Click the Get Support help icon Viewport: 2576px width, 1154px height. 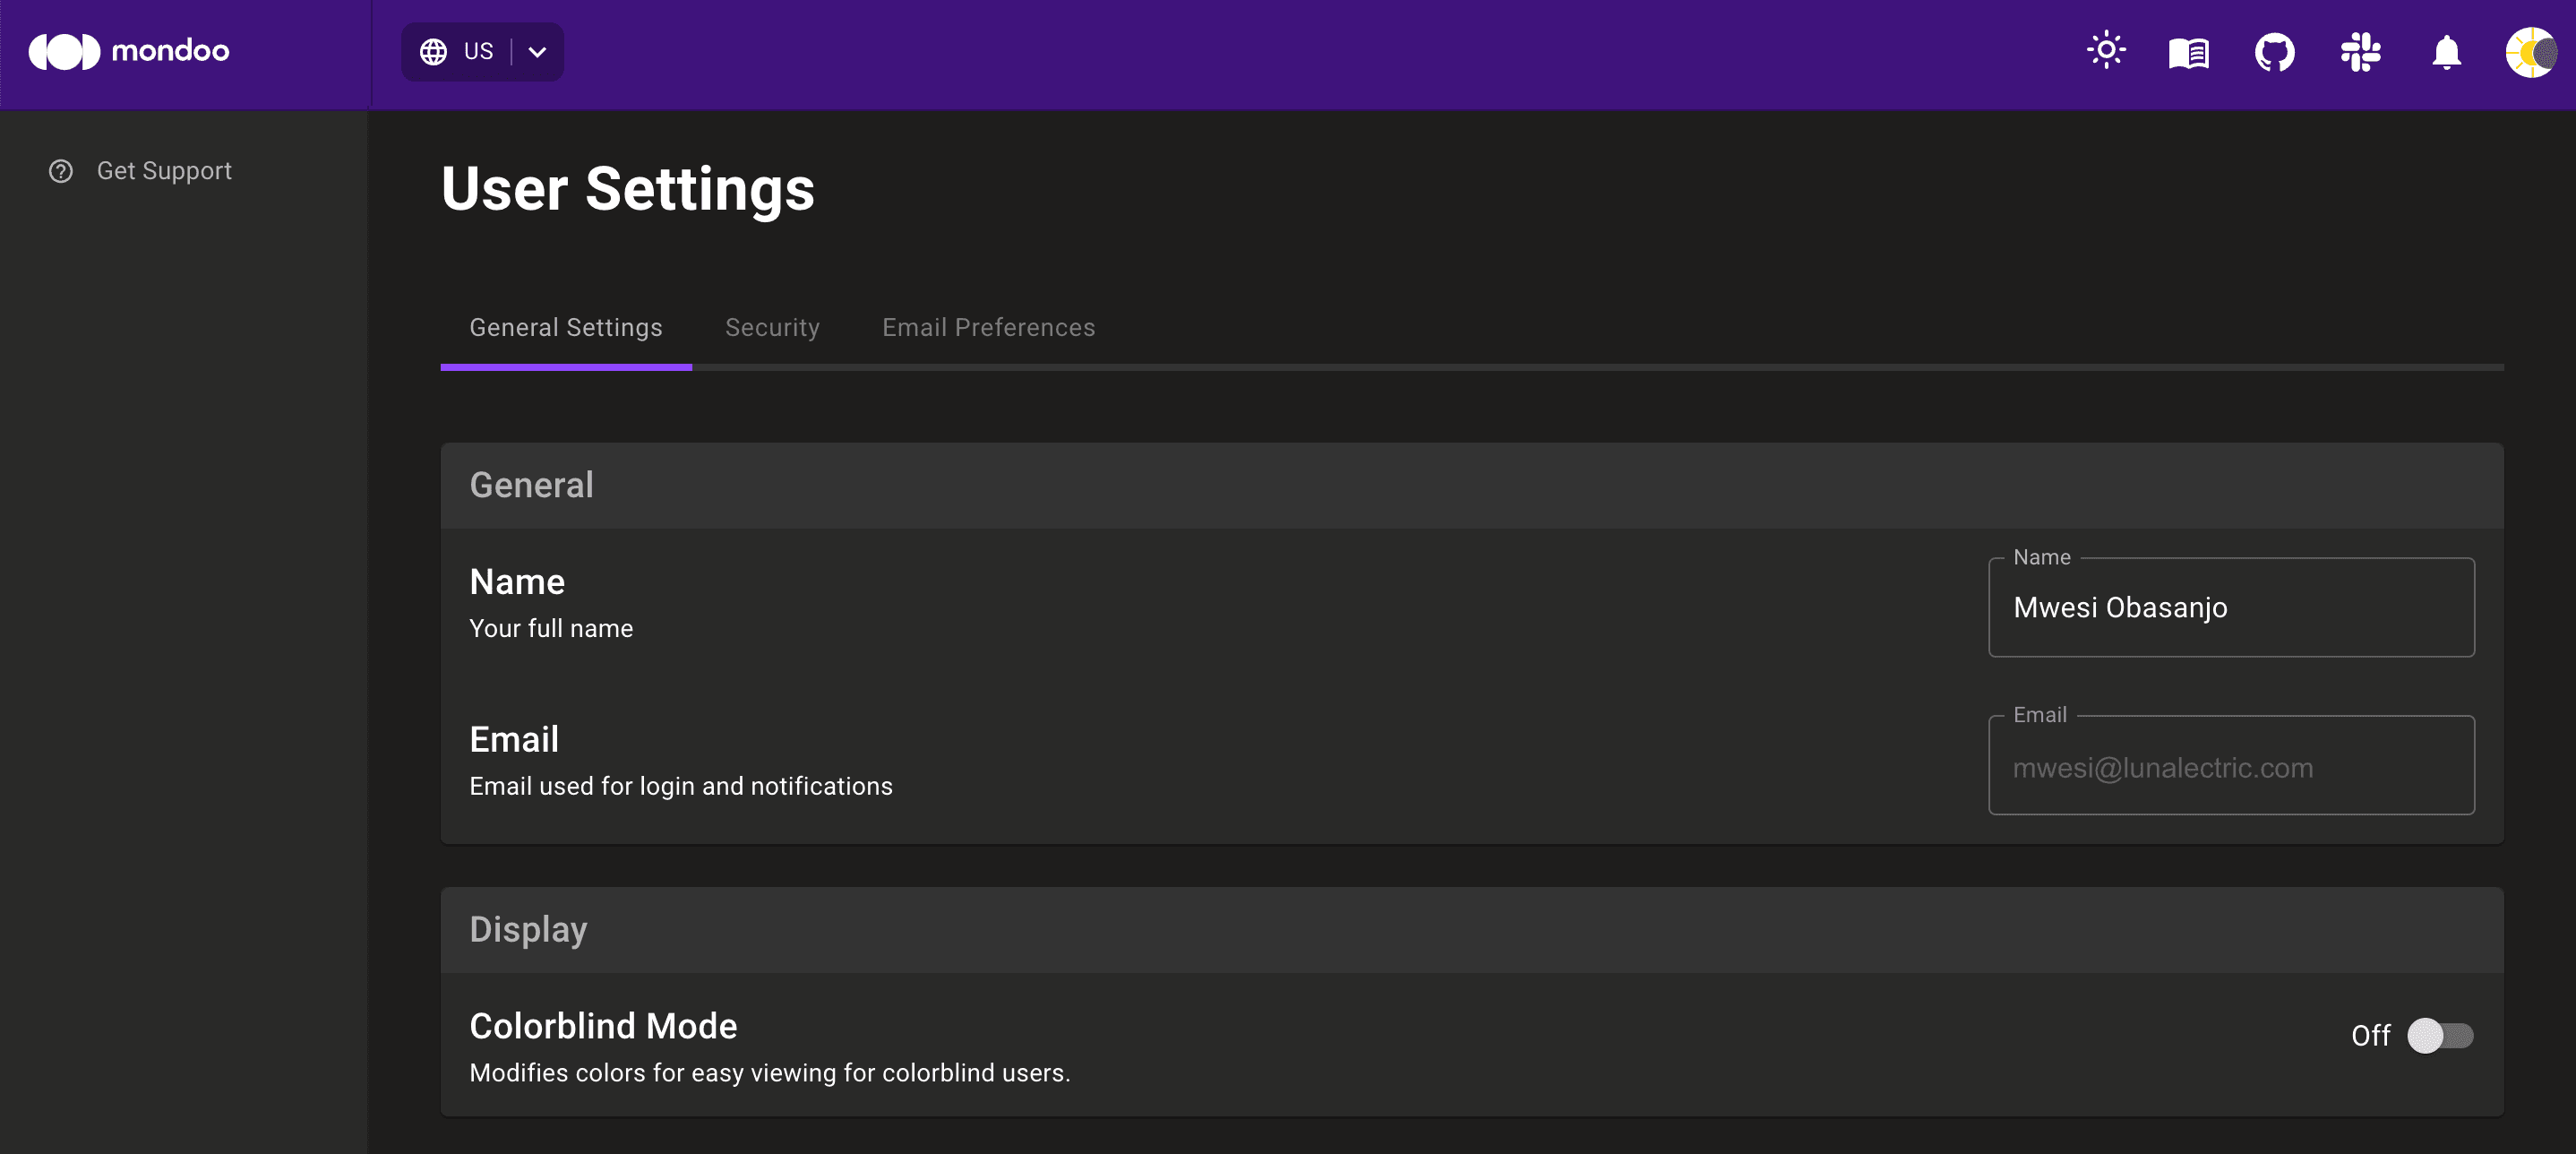pos(60,170)
